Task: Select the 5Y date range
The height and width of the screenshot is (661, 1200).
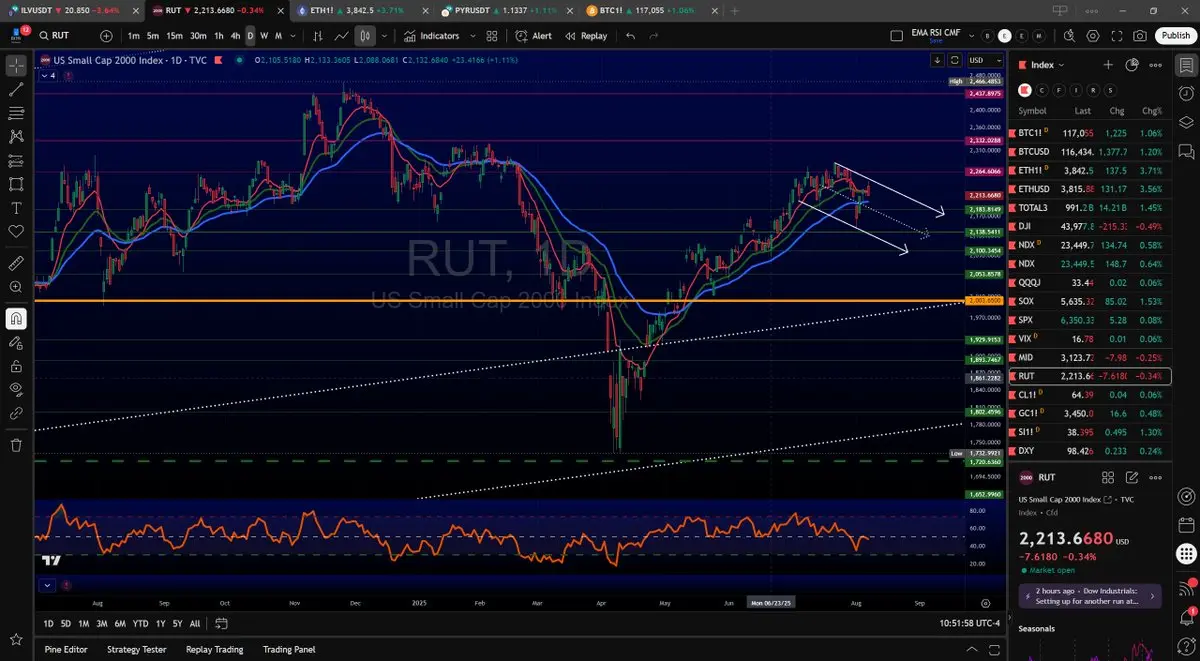Action: coord(177,623)
